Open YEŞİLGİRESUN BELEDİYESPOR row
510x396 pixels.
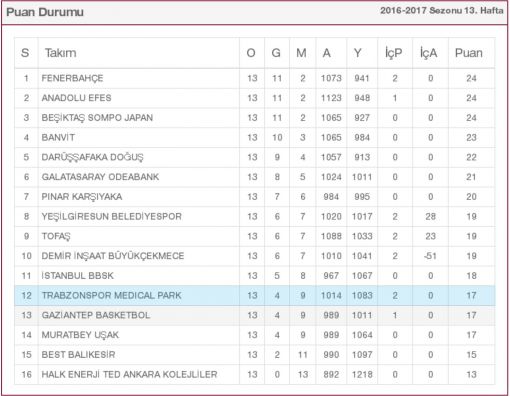pos(255,216)
